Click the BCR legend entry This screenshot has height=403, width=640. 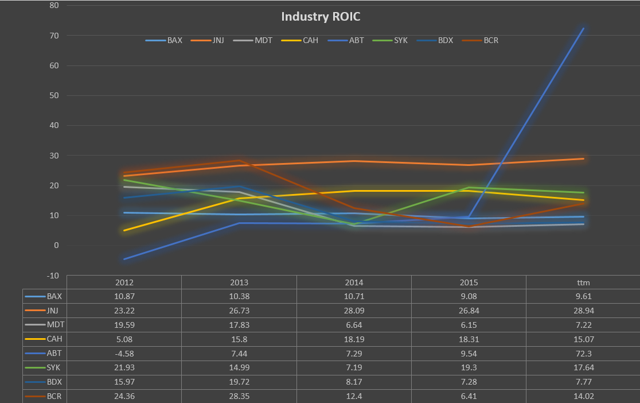[480, 40]
